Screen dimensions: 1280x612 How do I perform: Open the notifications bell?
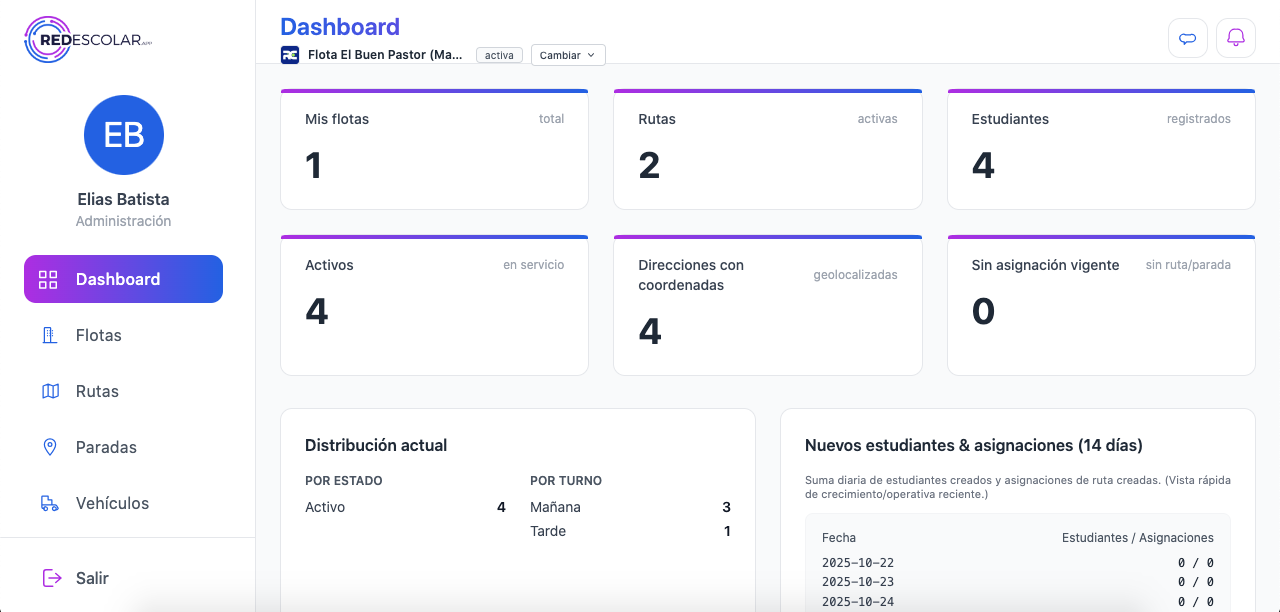(x=1236, y=38)
